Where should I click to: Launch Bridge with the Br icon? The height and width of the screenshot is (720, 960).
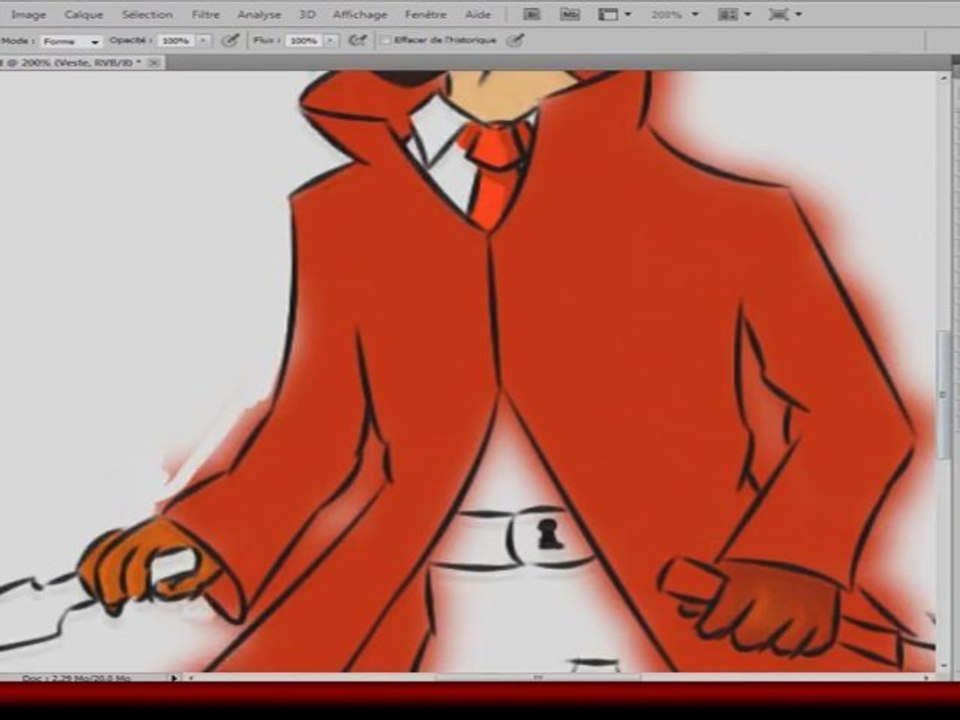pos(531,15)
